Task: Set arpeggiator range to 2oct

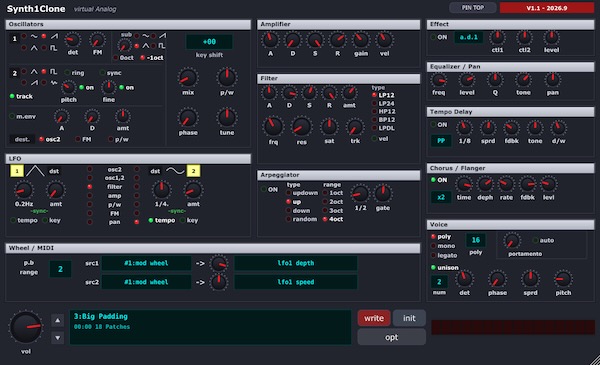Action: click(x=325, y=202)
